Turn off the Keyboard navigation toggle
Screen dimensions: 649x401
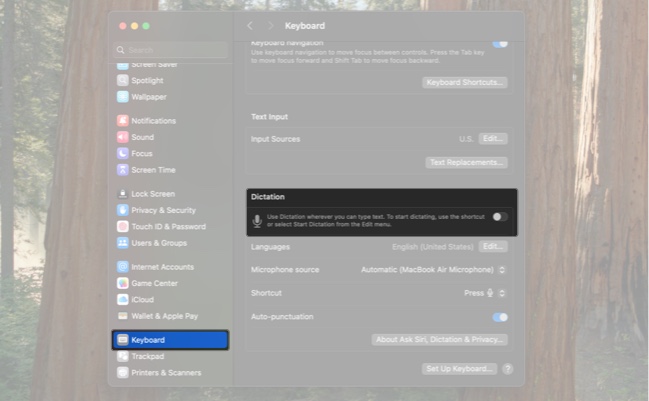coord(500,44)
